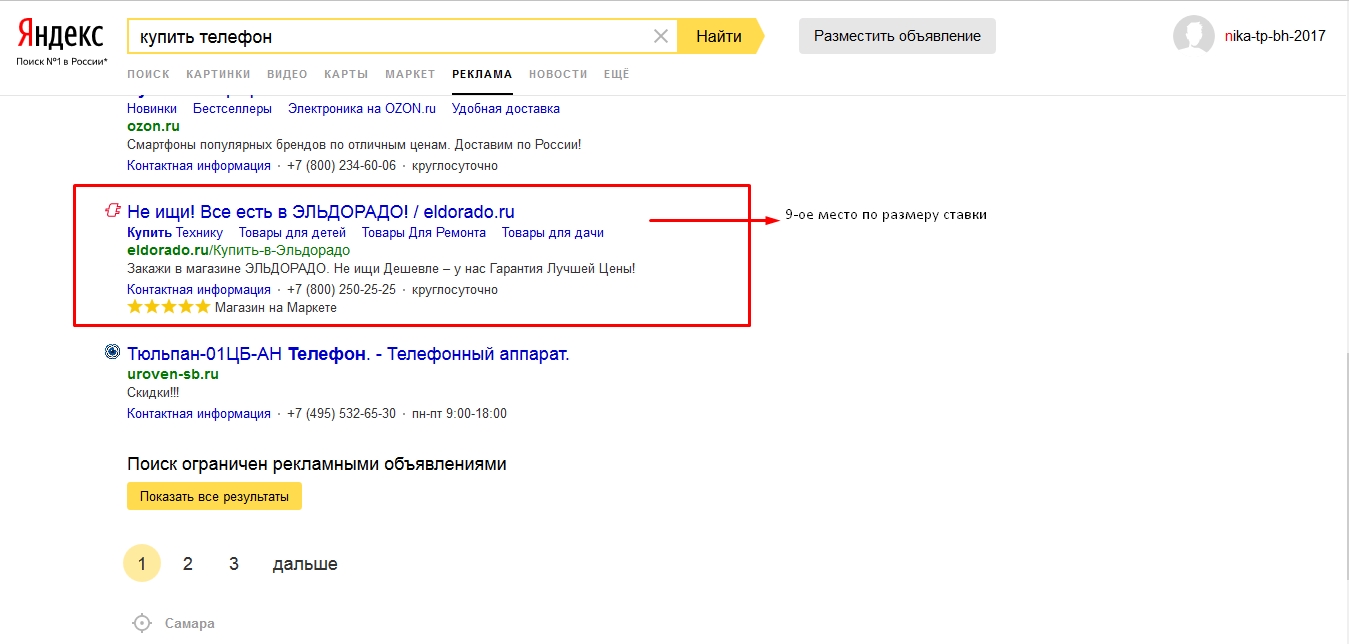Open ozon ad Контактная информация
This screenshot has height=644, width=1349.
pyautogui.click(x=199, y=165)
